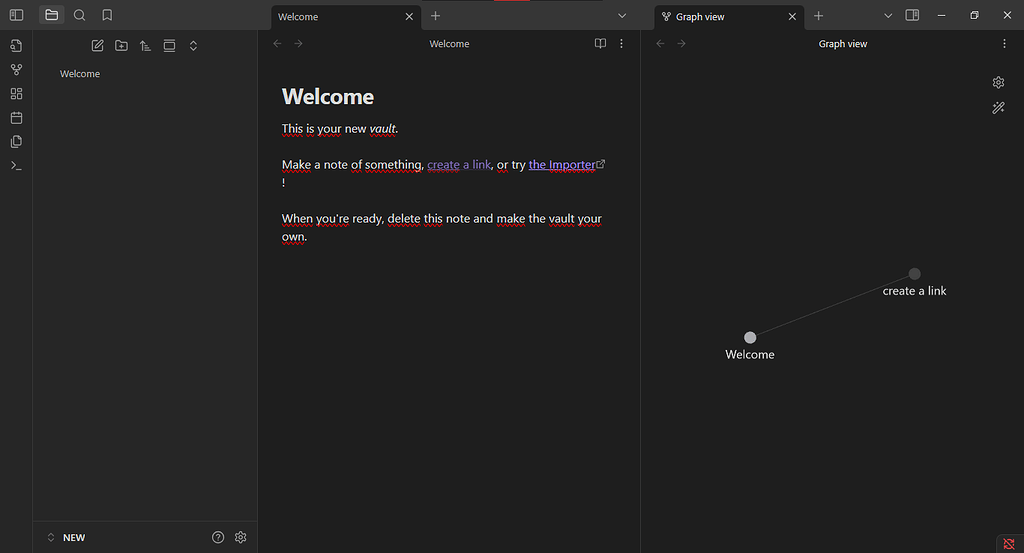
Task: Switch to the Search sidebar tab
Action: (x=80, y=15)
